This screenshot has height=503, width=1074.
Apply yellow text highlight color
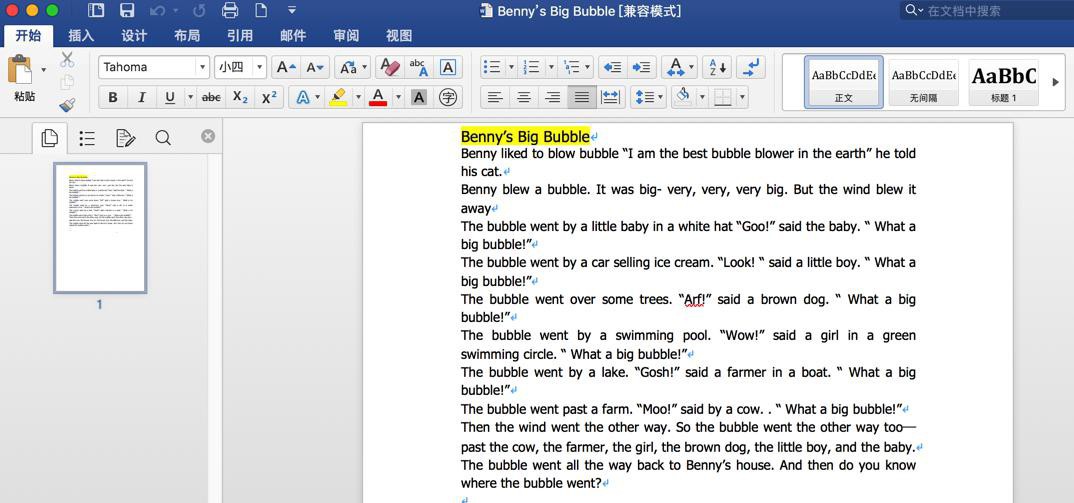coord(338,97)
